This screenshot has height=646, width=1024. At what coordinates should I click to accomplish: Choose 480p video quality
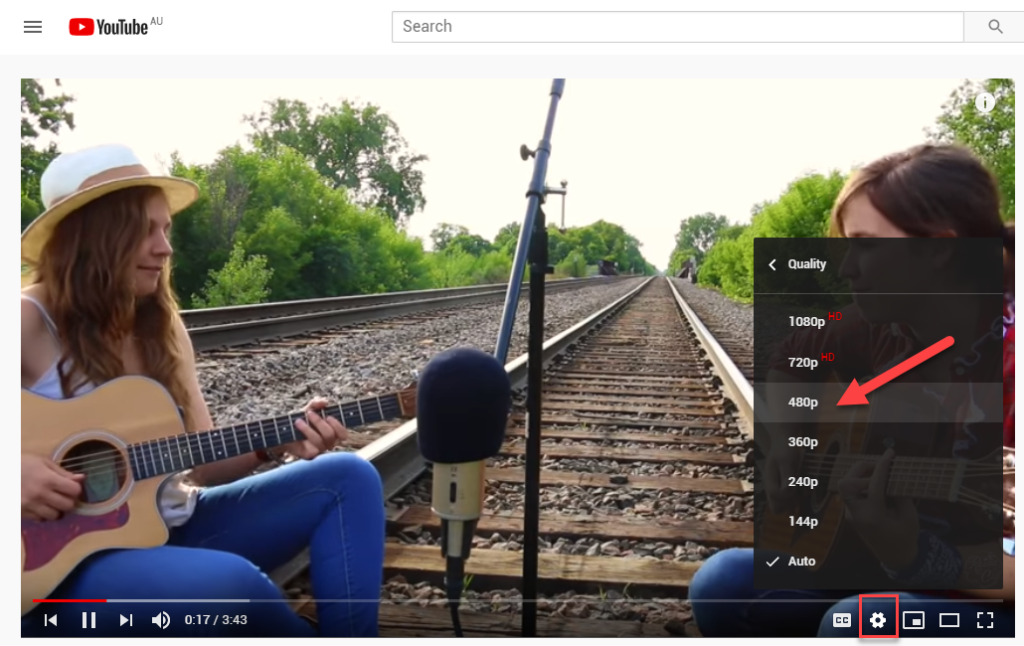click(x=878, y=402)
